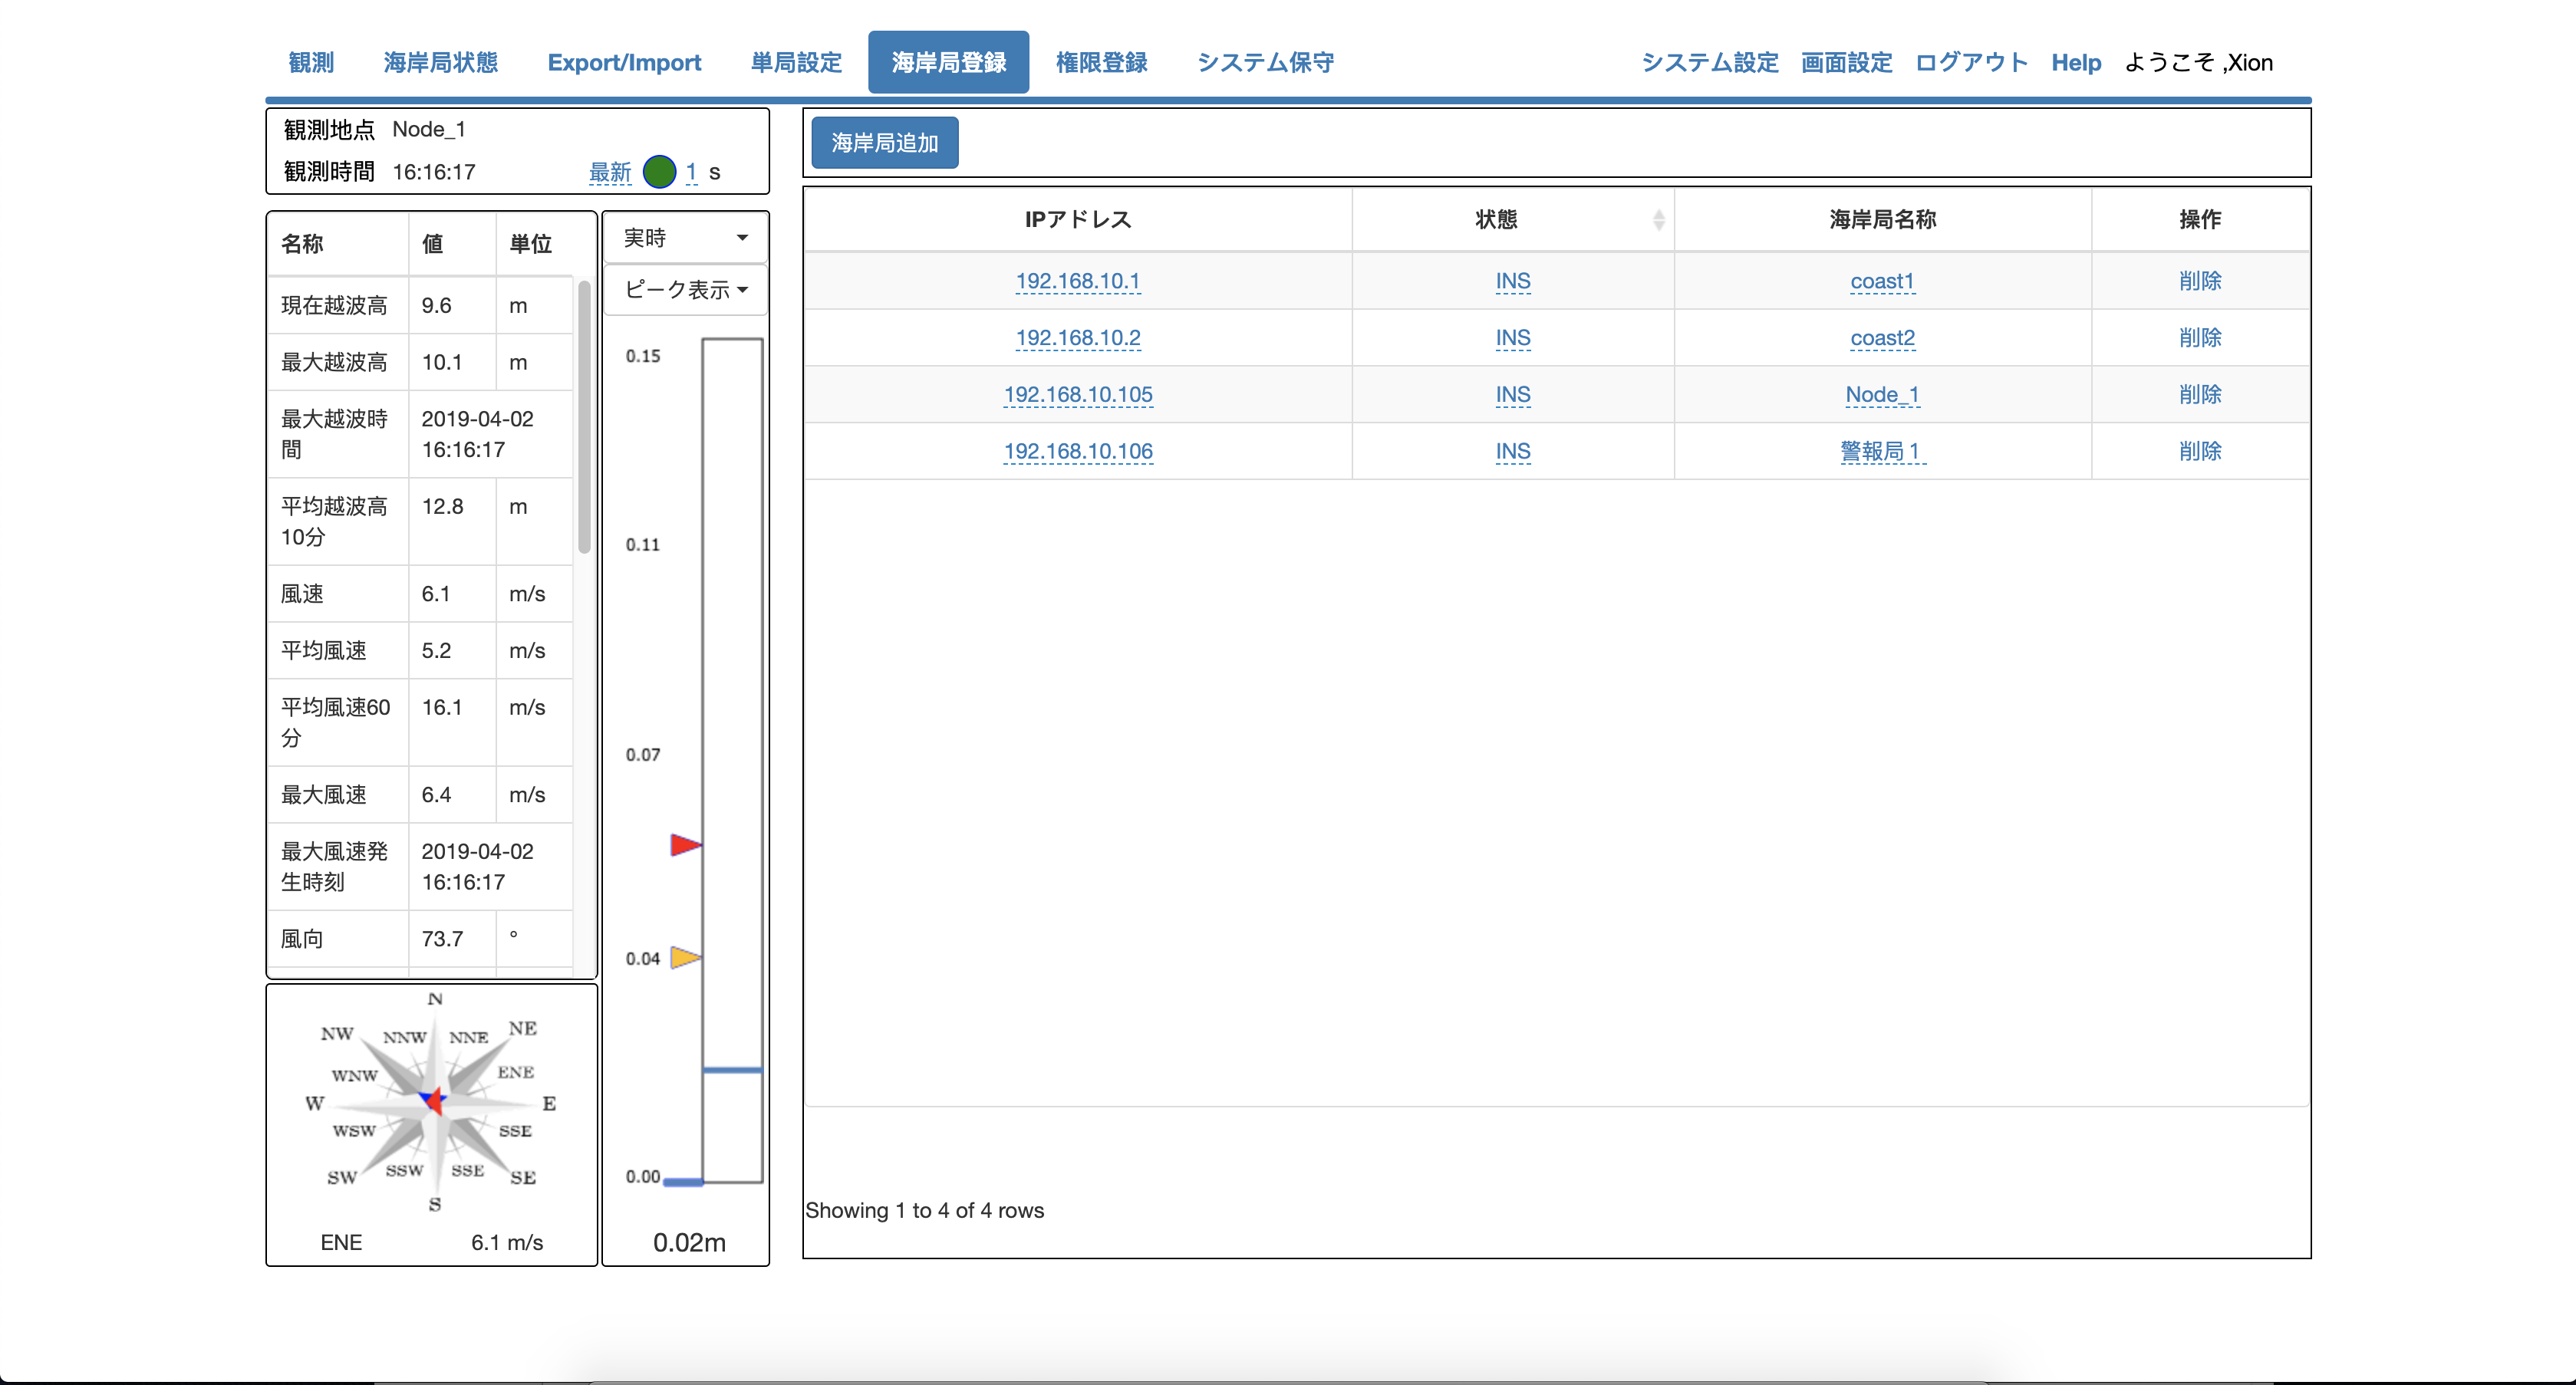Click the 最新 refresh link
Viewport: 2576px width, 1385px height.
[x=610, y=172]
